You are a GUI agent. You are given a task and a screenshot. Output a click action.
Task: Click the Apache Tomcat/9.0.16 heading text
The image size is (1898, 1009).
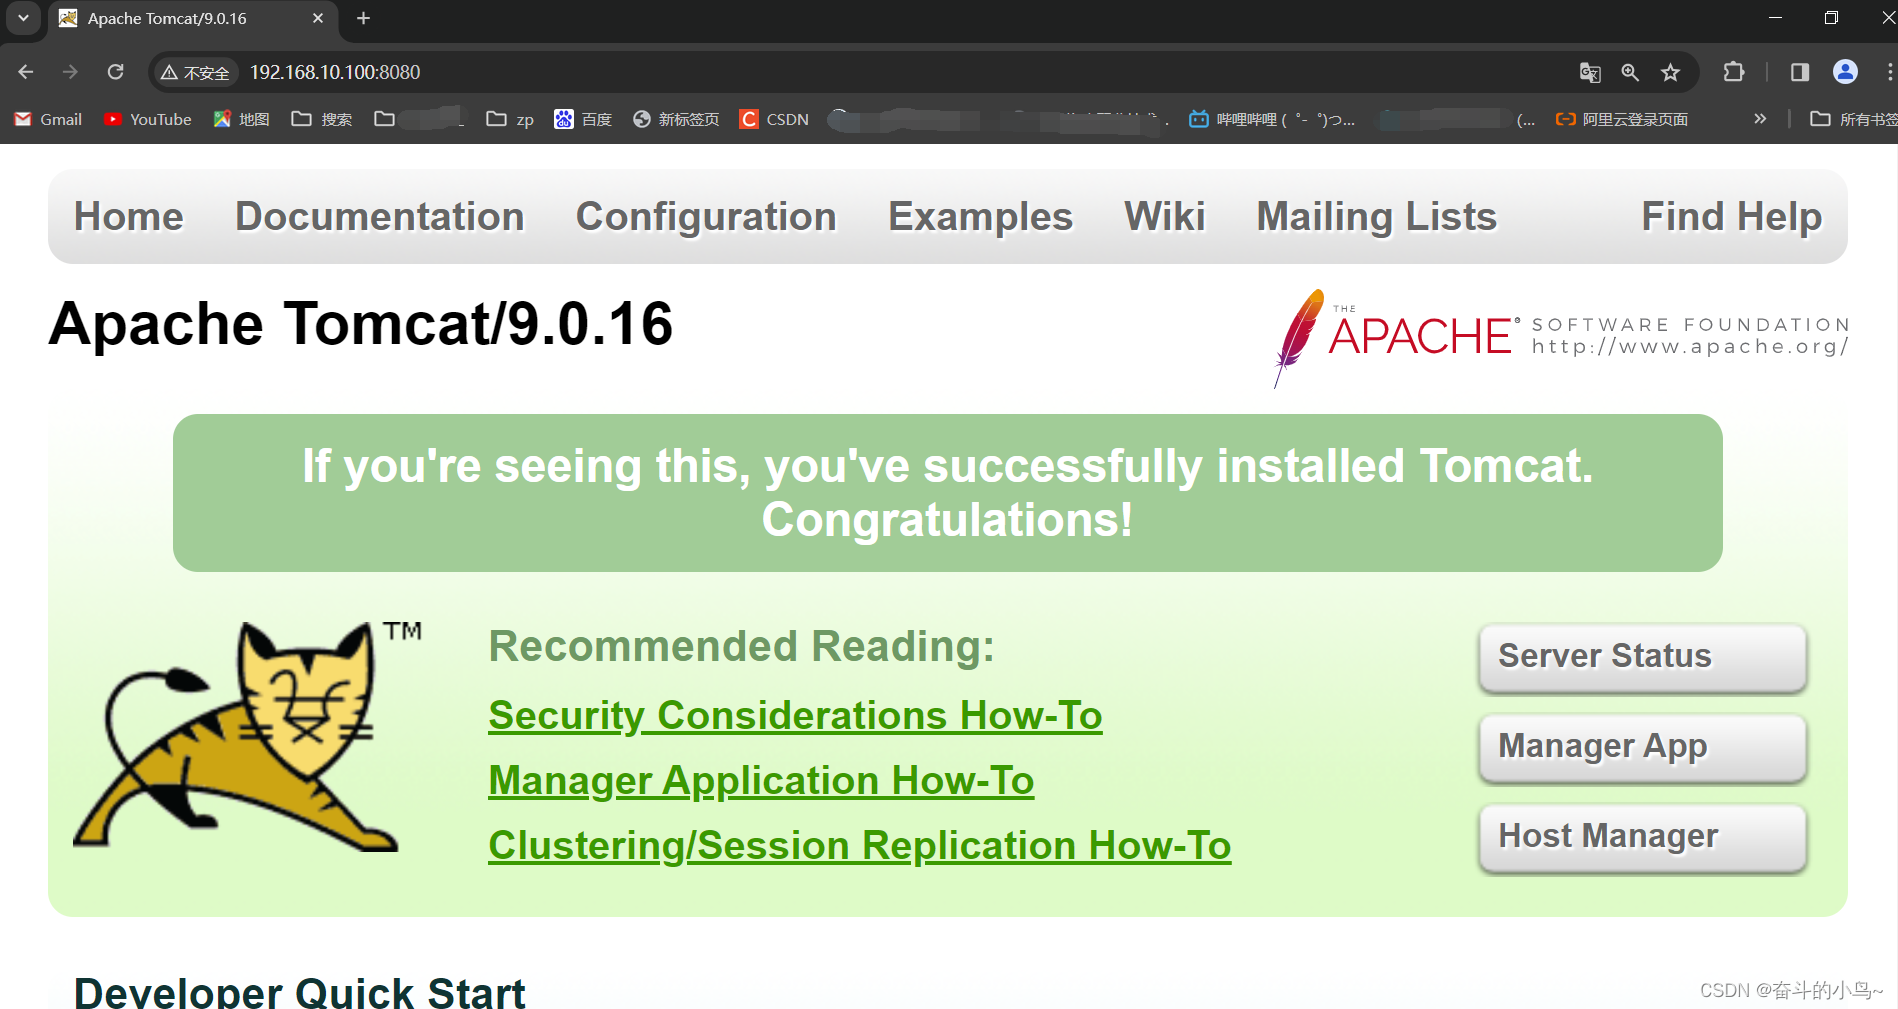pyautogui.click(x=361, y=324)
